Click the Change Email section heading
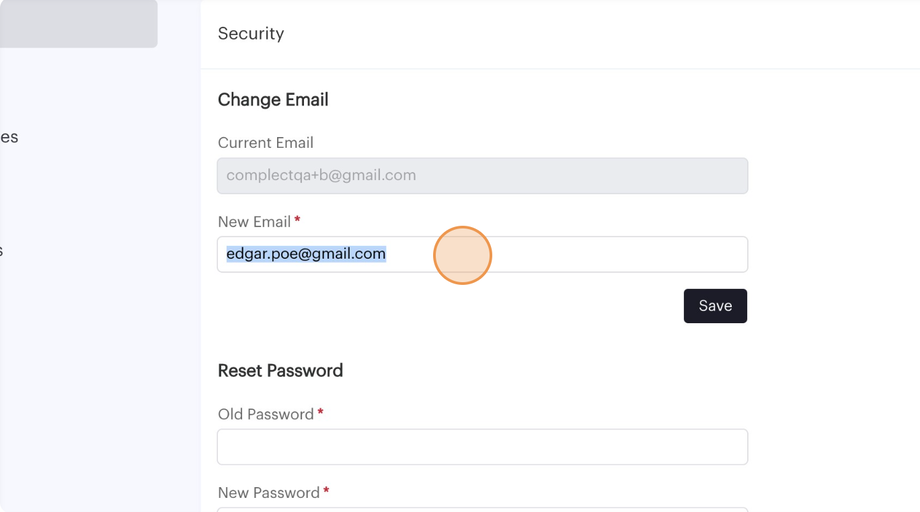Image resolution: width=920 pixels, height=512 pixels. [x=273, y=100]
